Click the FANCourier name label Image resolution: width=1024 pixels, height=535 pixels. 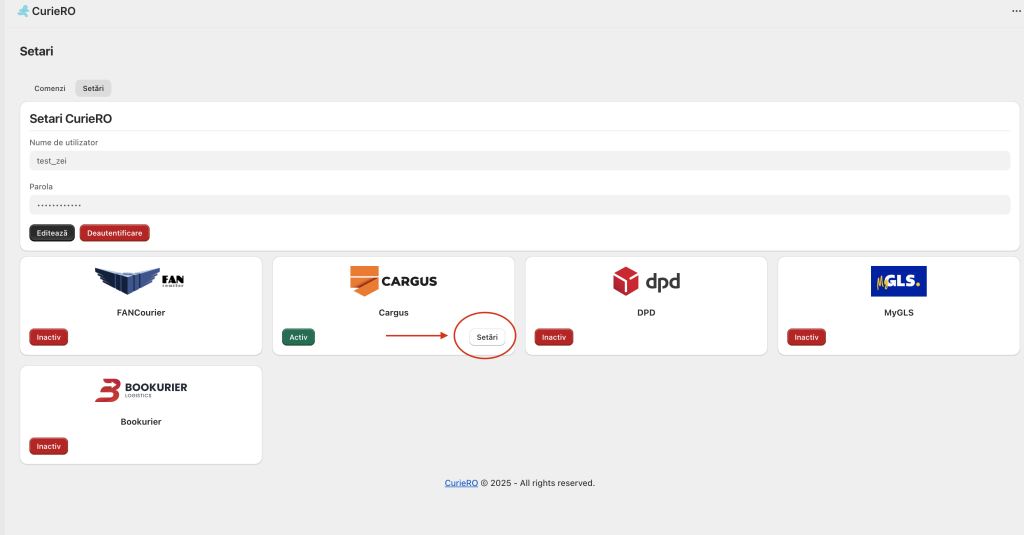pos(141,312)
